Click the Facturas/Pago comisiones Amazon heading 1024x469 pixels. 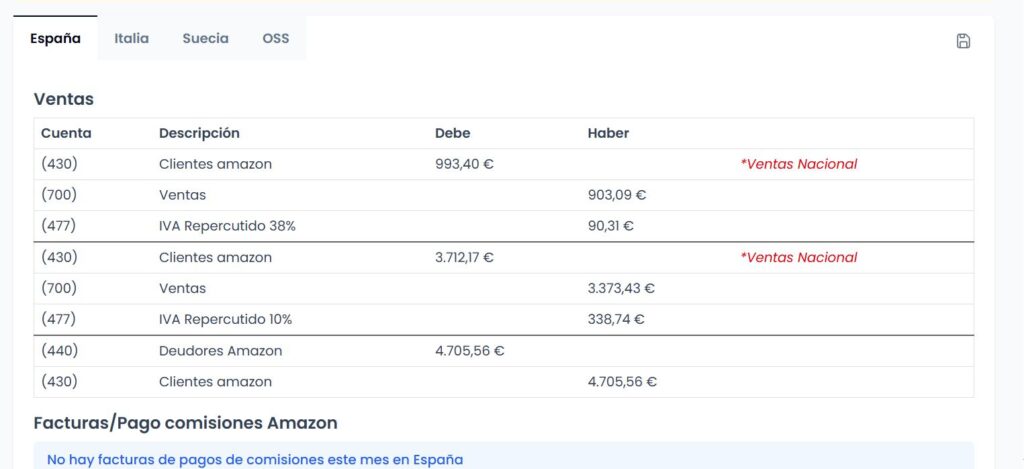coord(185,423)
